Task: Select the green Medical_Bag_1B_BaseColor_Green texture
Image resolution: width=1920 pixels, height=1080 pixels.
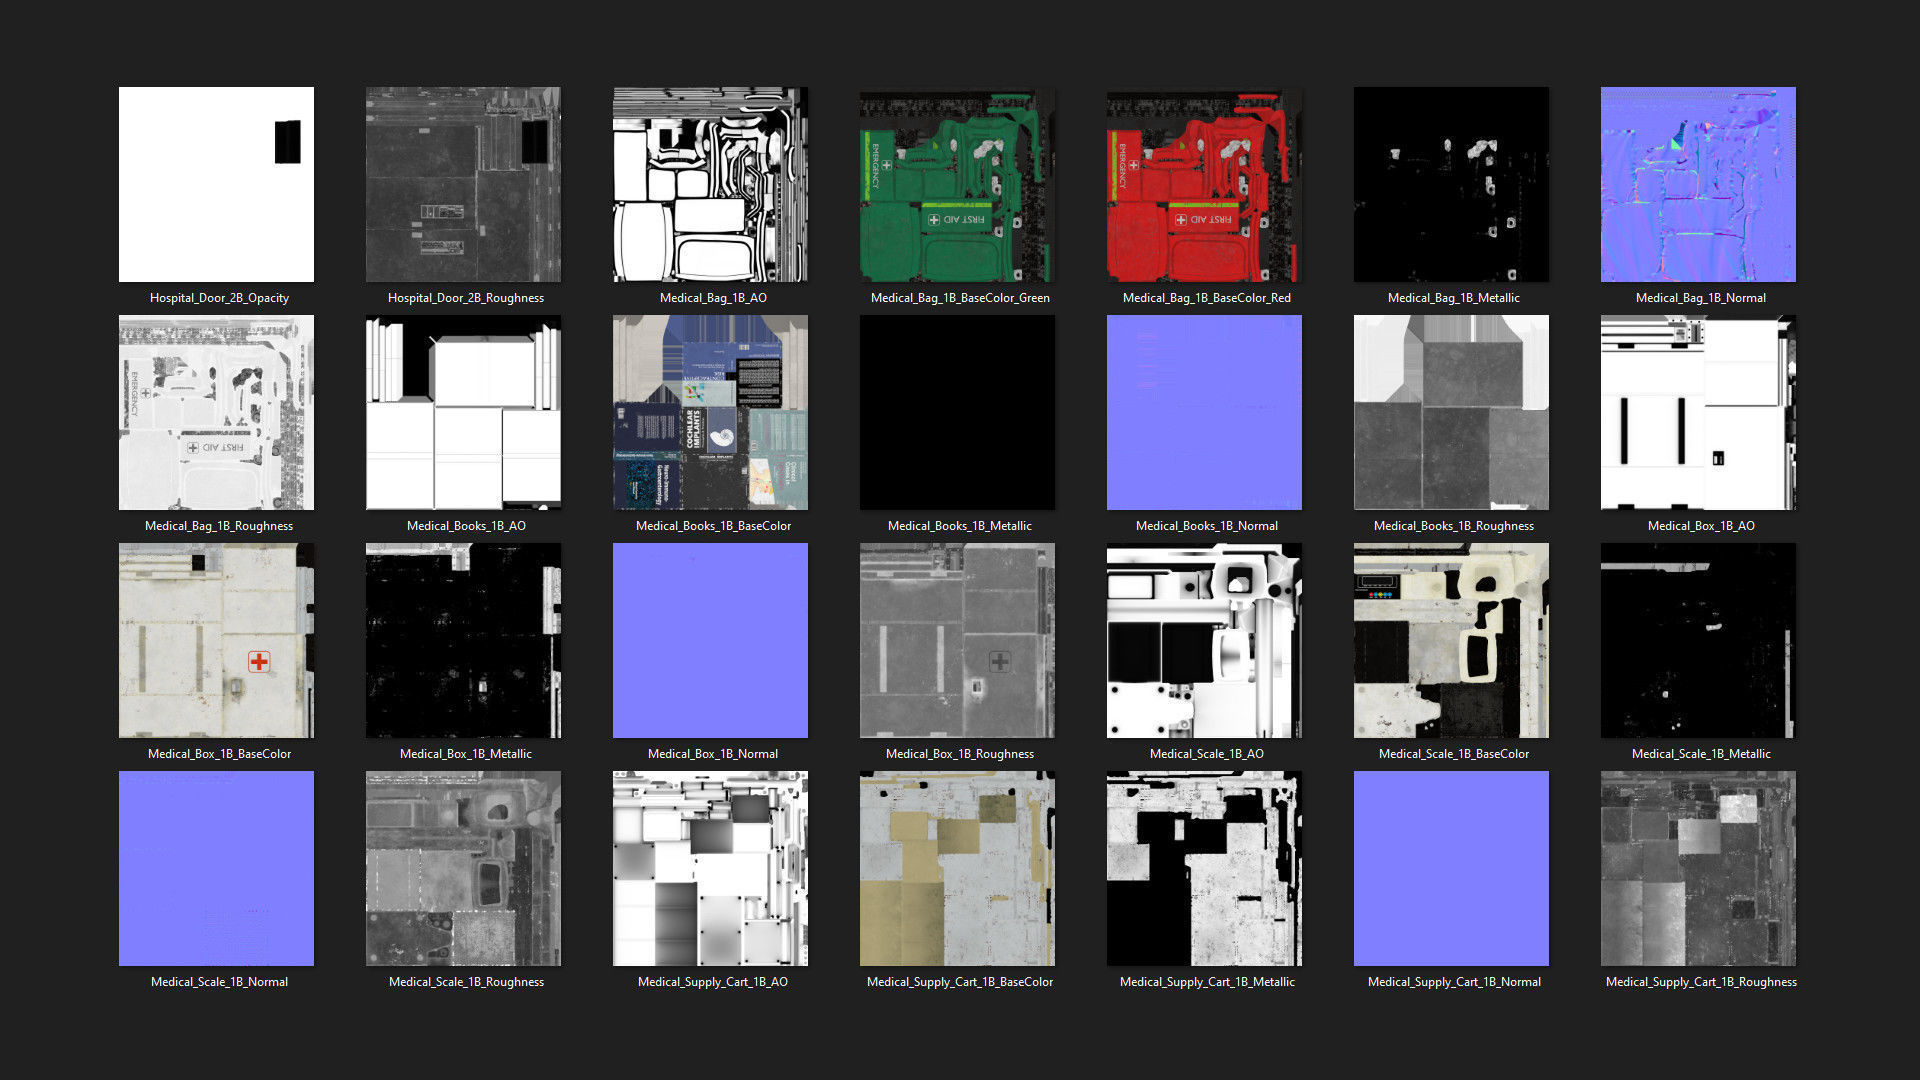Action: pos(957,184)
